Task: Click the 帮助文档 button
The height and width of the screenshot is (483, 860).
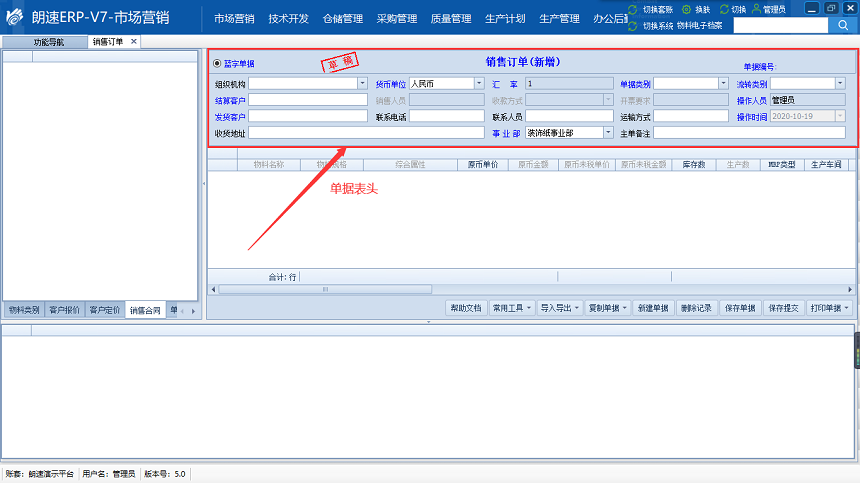Action: (x=466, y=308)
